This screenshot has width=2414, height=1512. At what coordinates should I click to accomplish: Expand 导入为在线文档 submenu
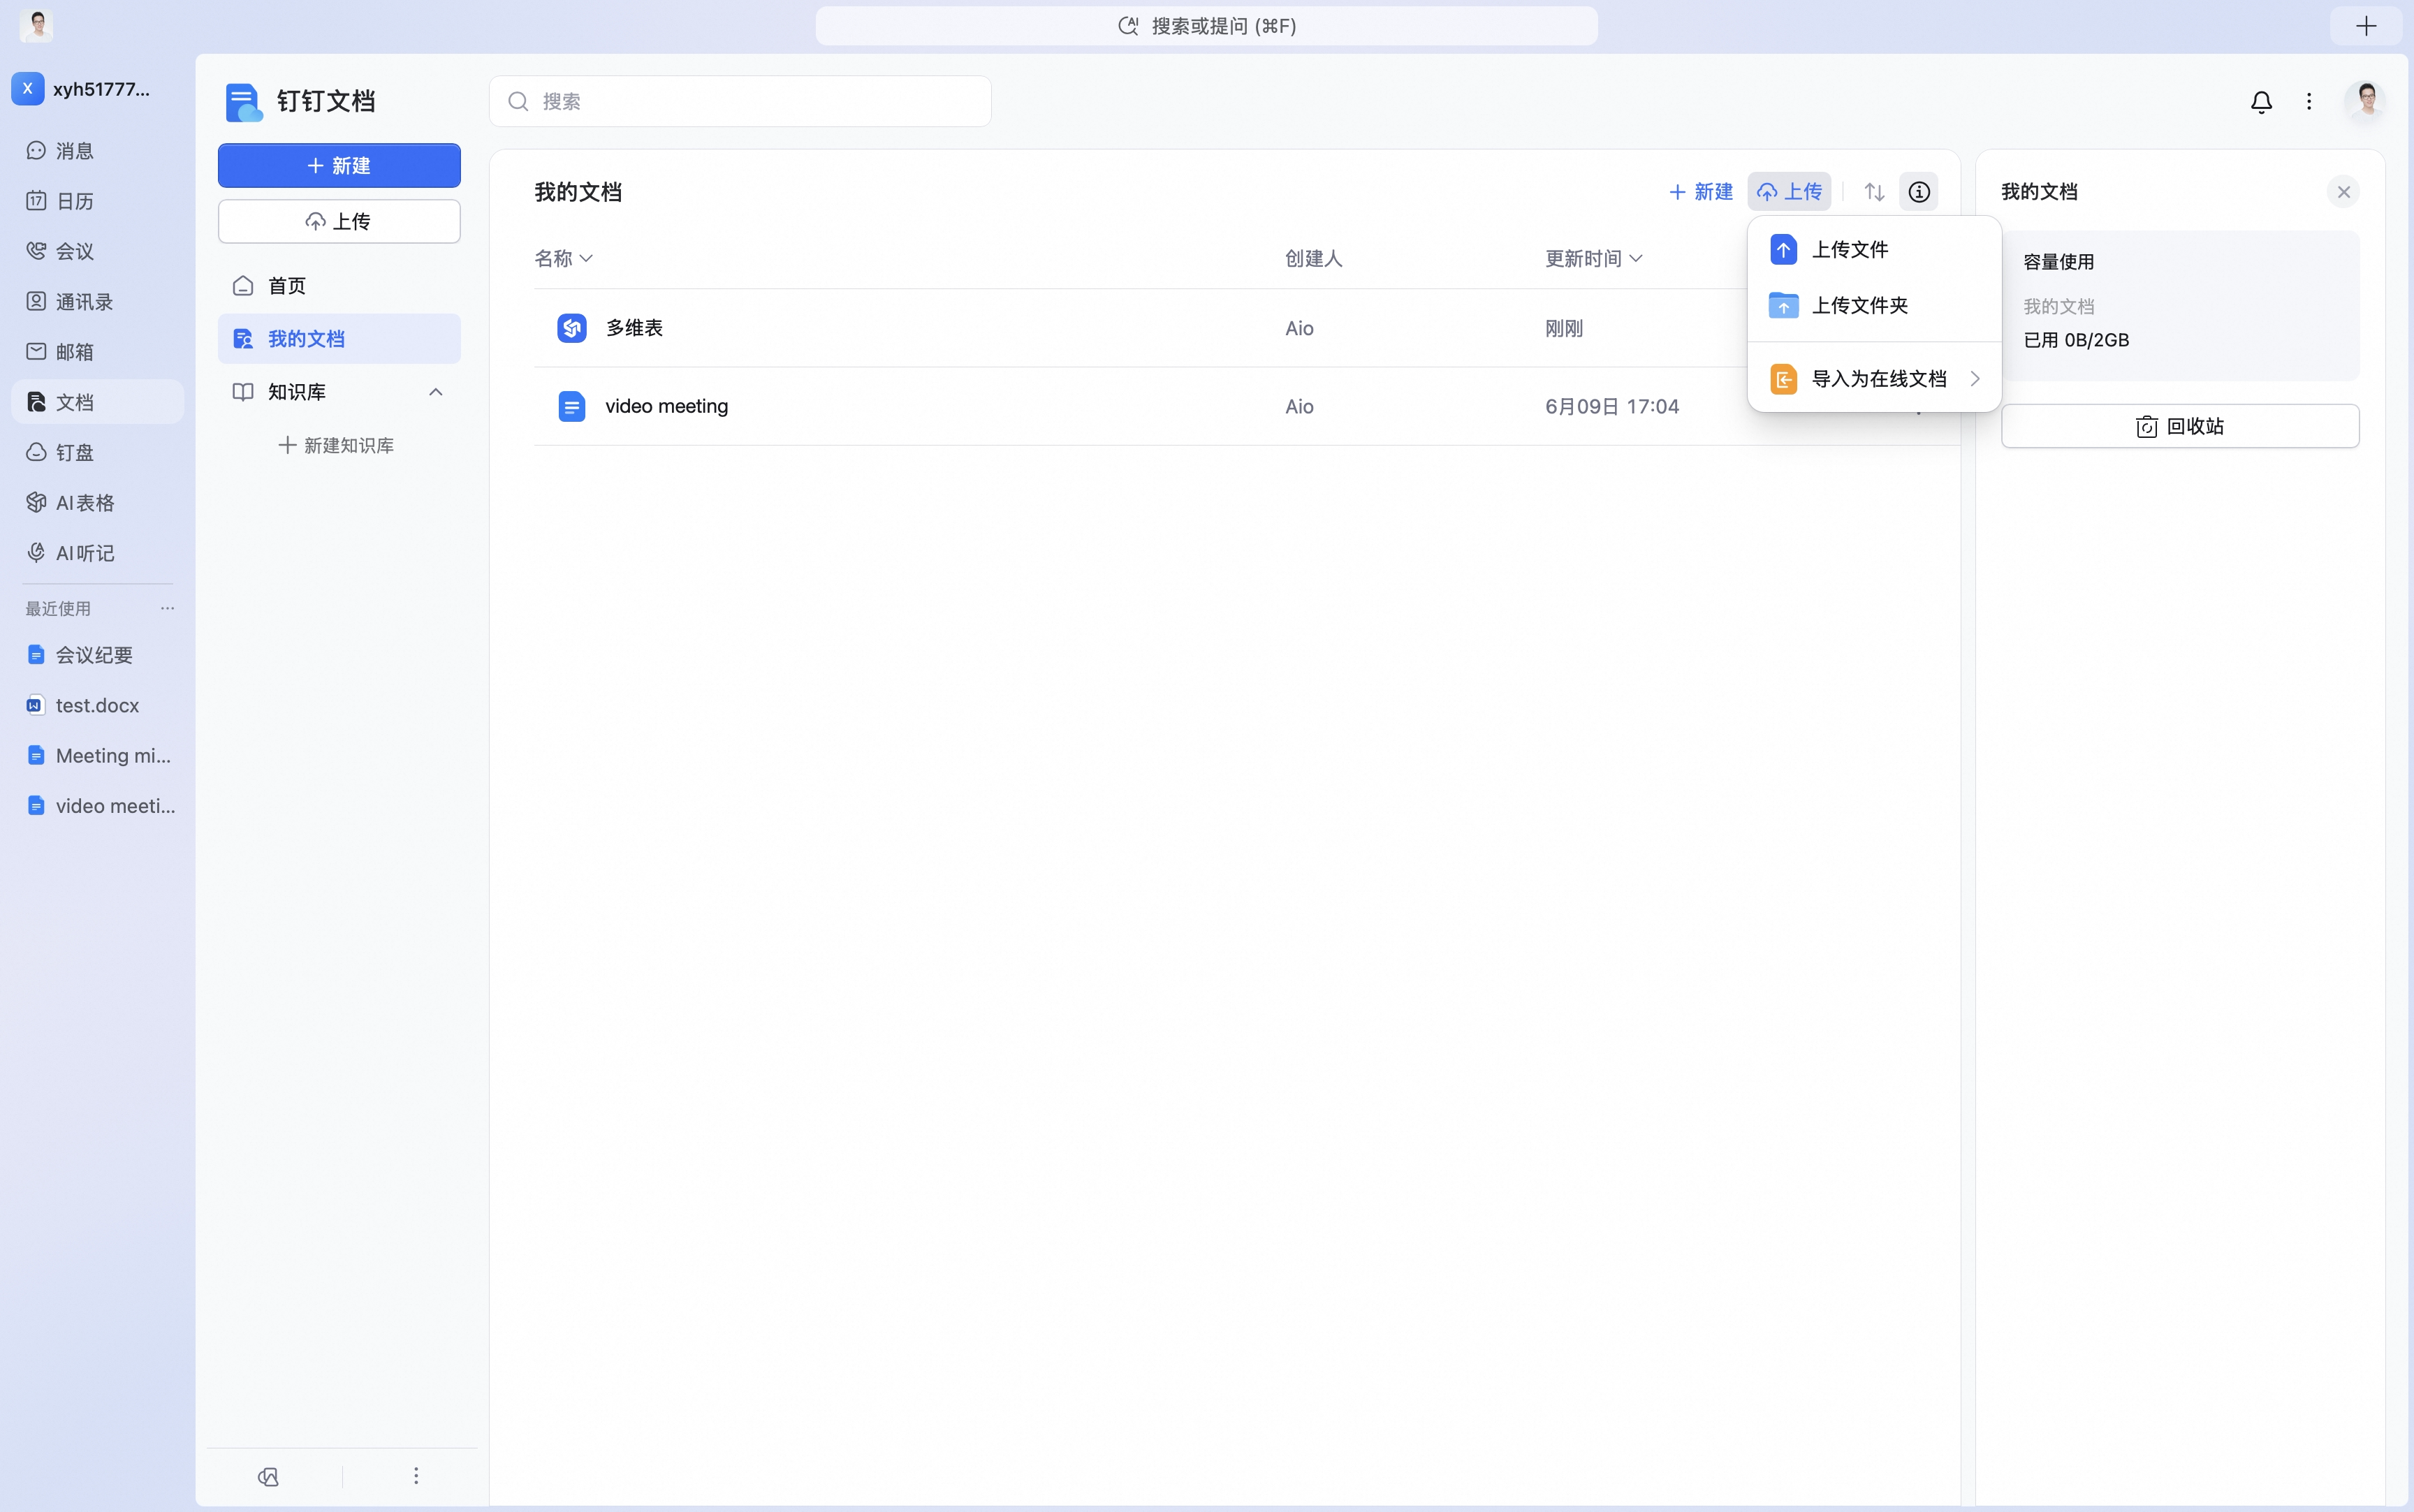pyautogui.click(x=1874, y=379)
